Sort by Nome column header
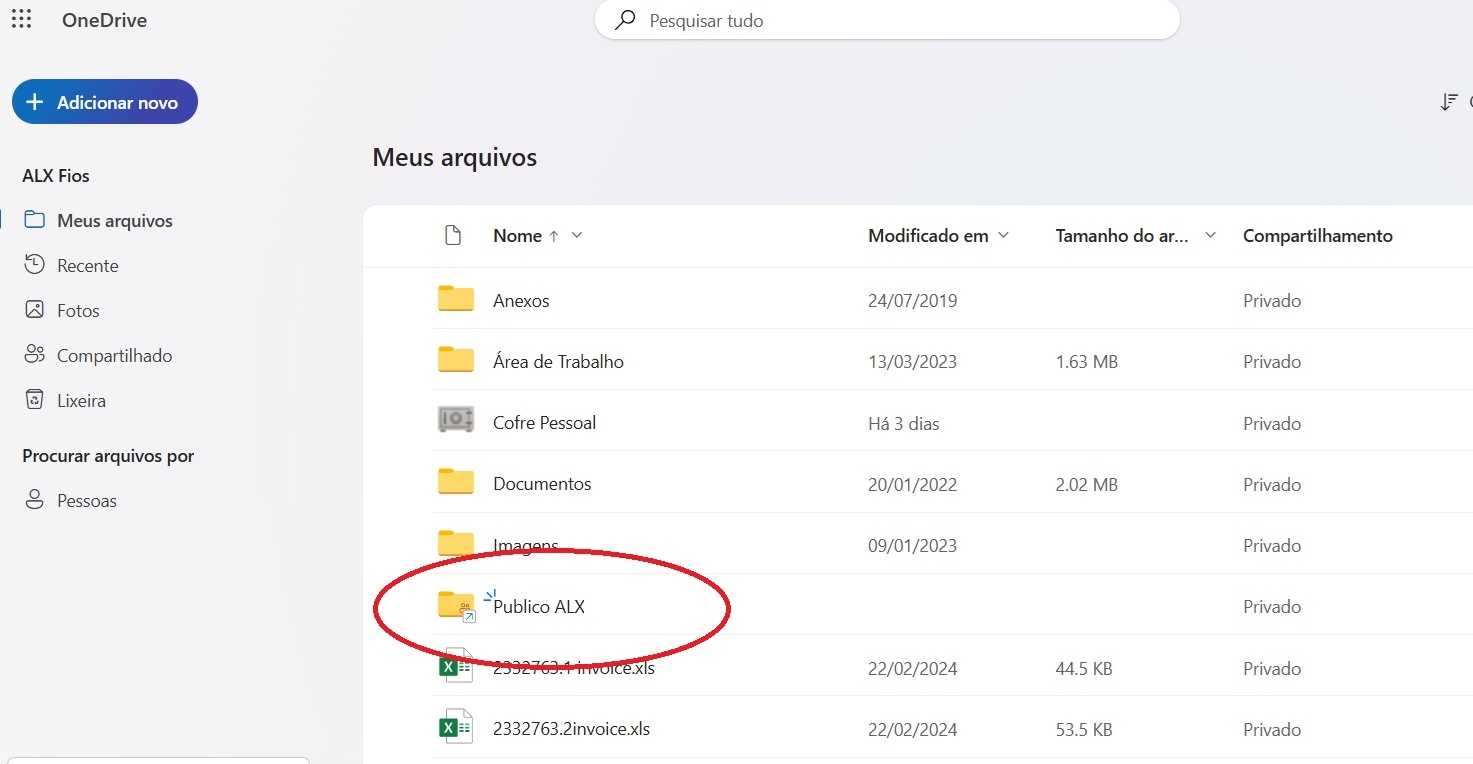 (517, 236)
